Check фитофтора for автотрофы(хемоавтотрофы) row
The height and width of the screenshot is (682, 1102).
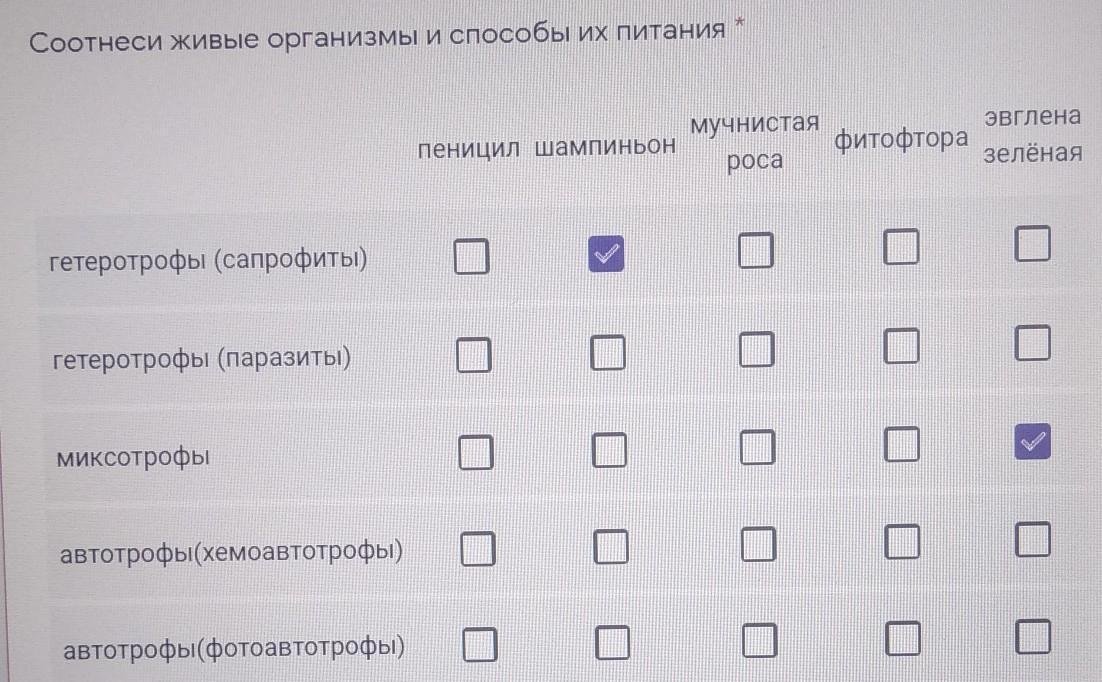[902, 541]
